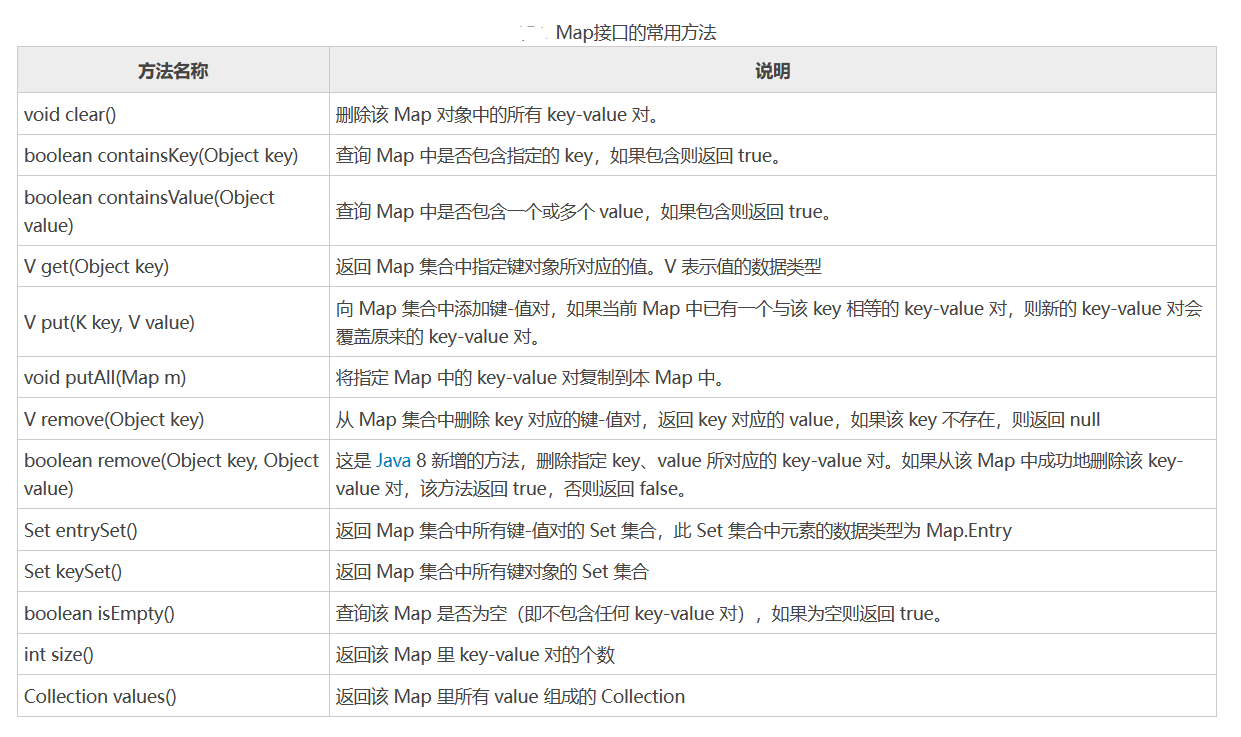
Task: Click the table title Map接口的常用方法
Action: [x=635, y=33]
